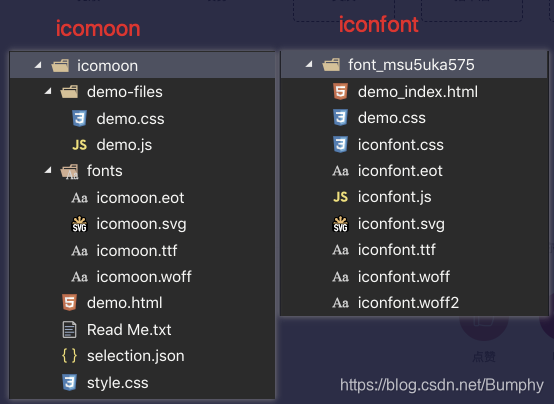Click JS icon beside demo.js
The width and height of the screenshot is (554, 404).
click(x=79, y=145)
